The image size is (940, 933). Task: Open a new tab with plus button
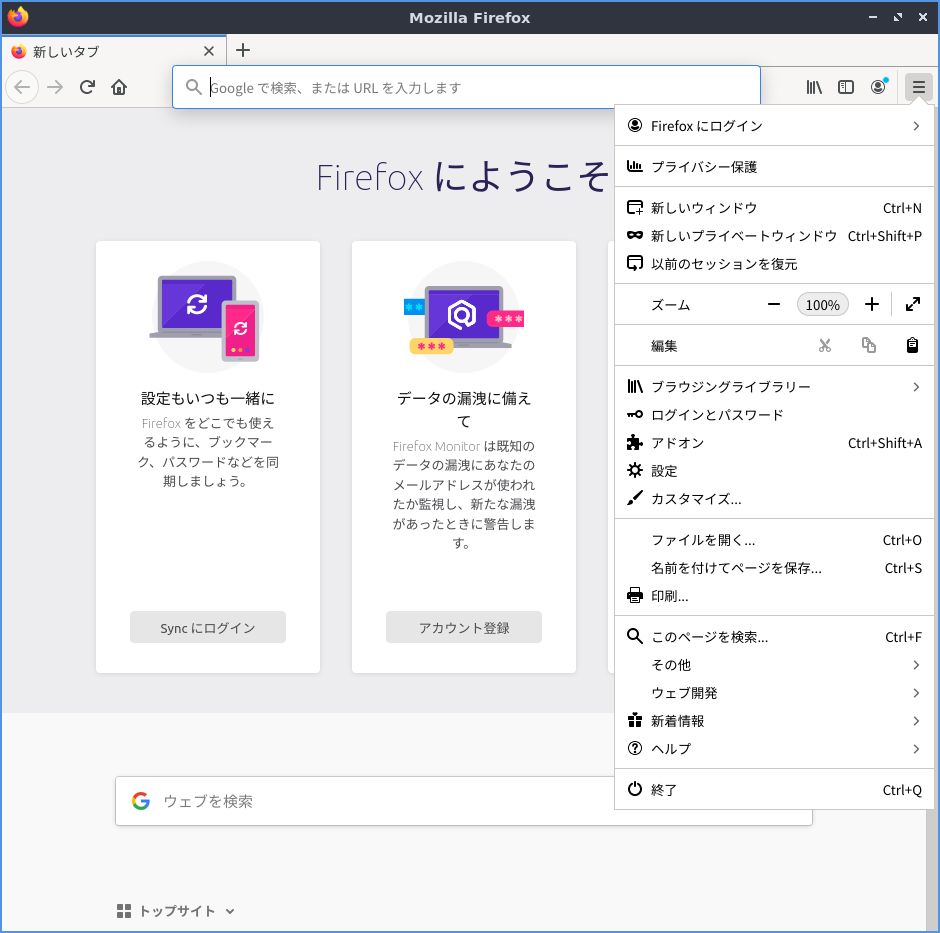(243, 50)
